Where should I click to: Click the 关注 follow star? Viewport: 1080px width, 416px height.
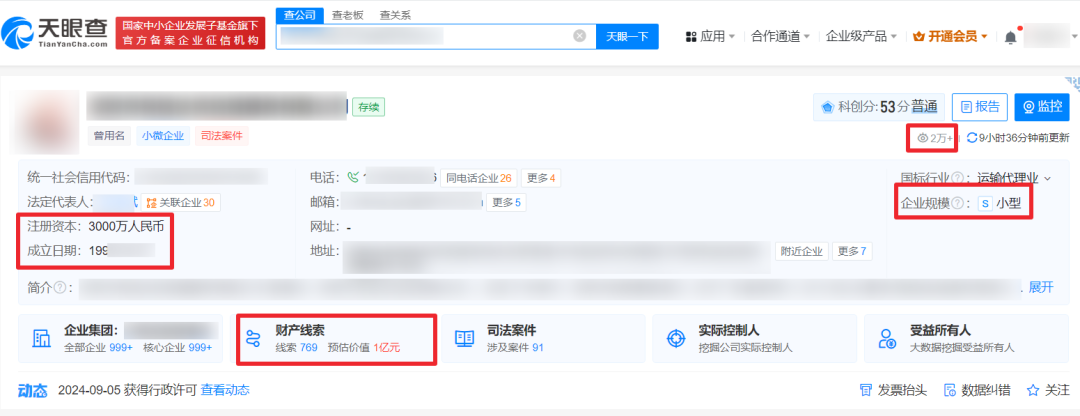click(1049, 390)
